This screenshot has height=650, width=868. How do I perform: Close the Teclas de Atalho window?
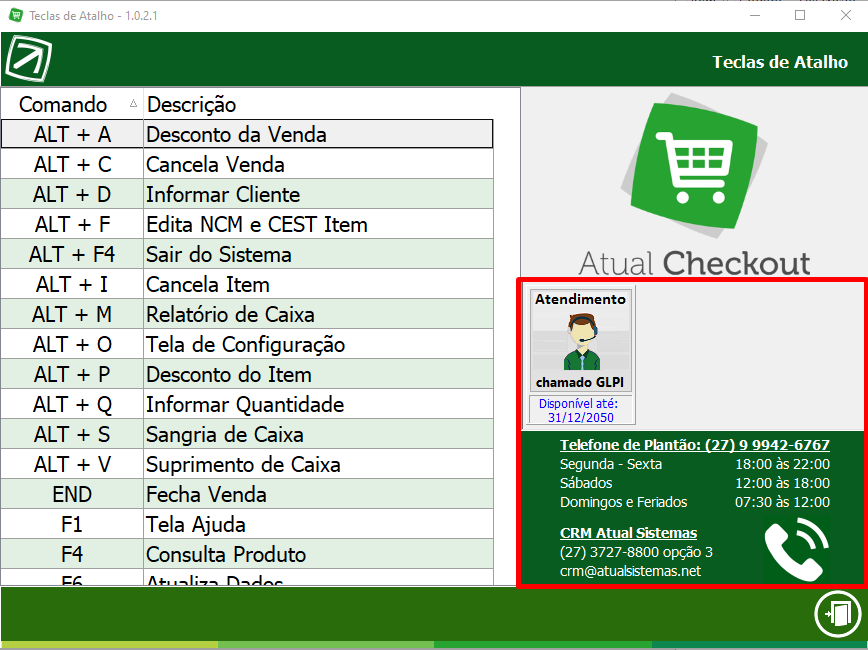[846, 15]
